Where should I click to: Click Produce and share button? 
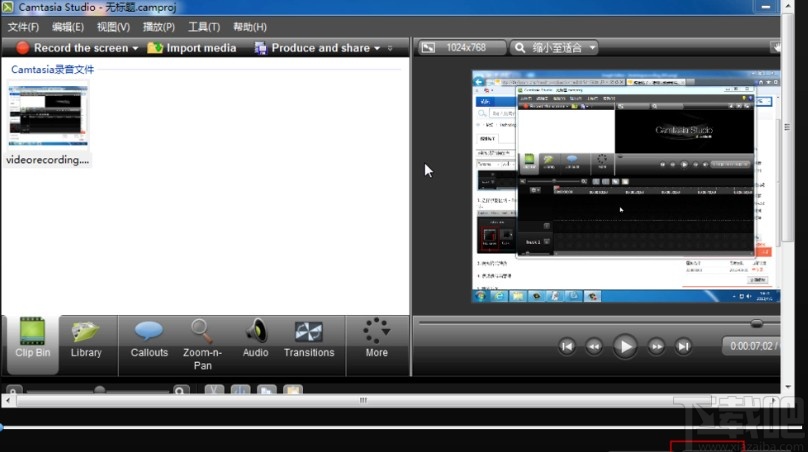point(312,48)
